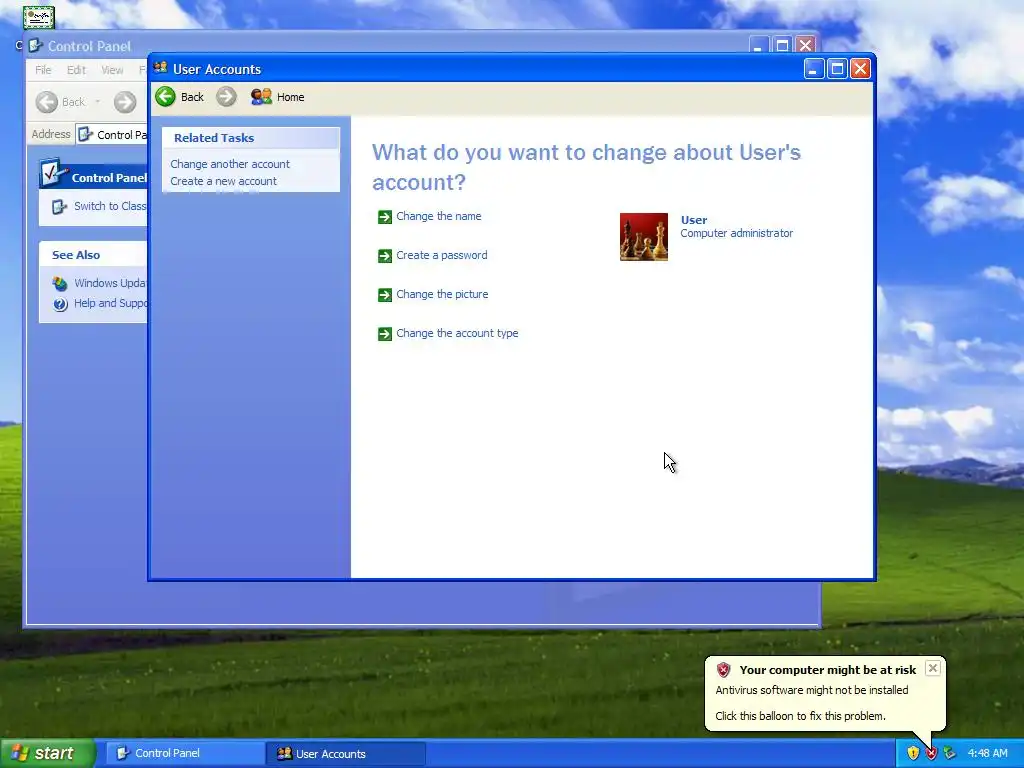Click the chess pieces user picture

click(x=644, y=237)
